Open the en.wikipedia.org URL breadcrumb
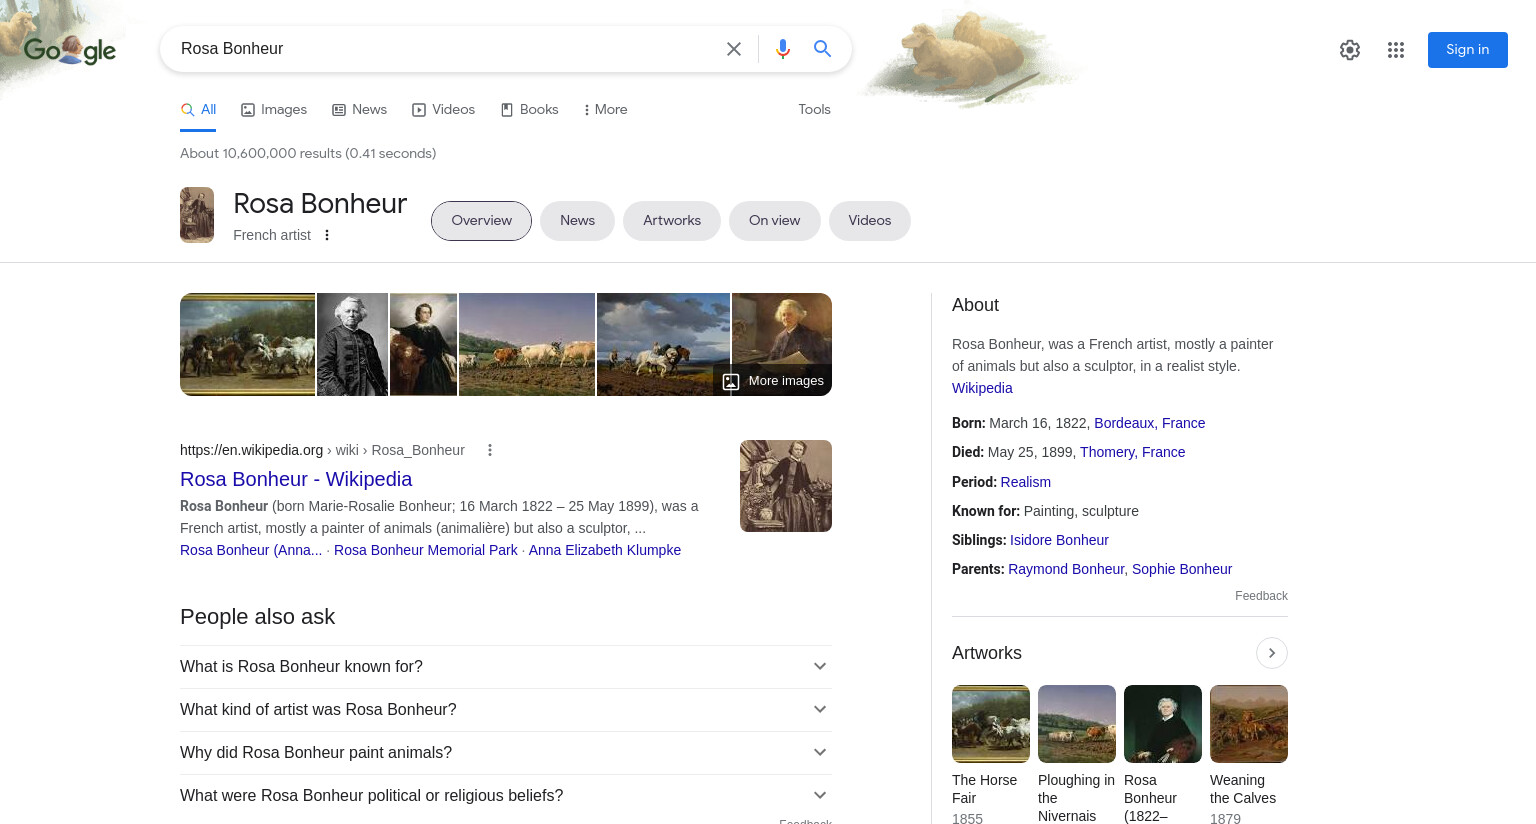This screenshot has width=1536, height=824. [x=322, y=450]
